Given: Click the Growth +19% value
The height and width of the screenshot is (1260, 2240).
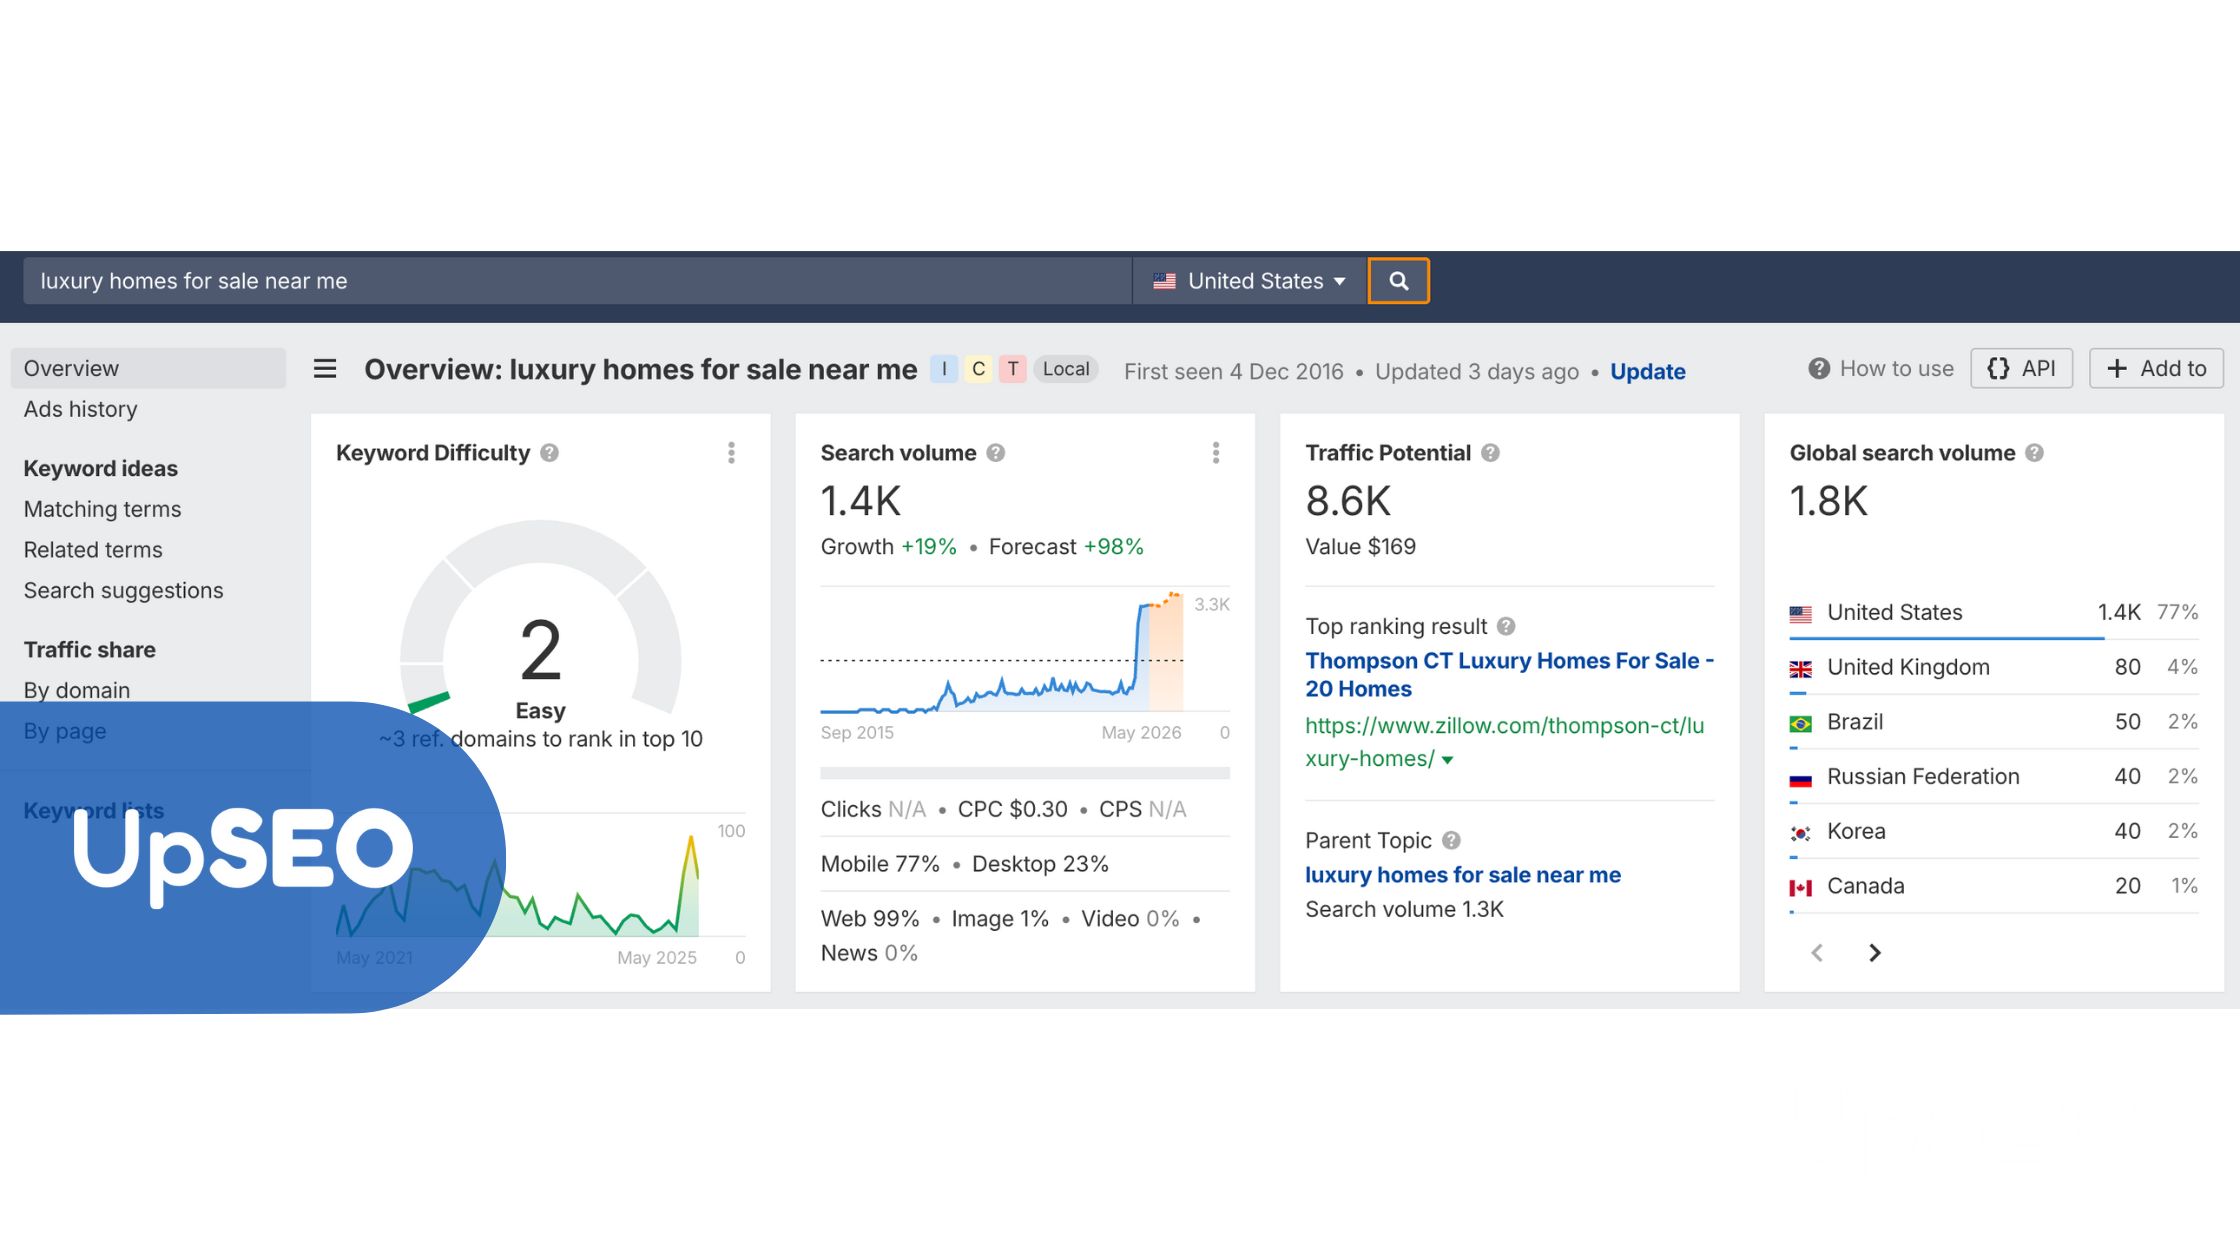Looking at the screenshot, I should click(928, 547).
